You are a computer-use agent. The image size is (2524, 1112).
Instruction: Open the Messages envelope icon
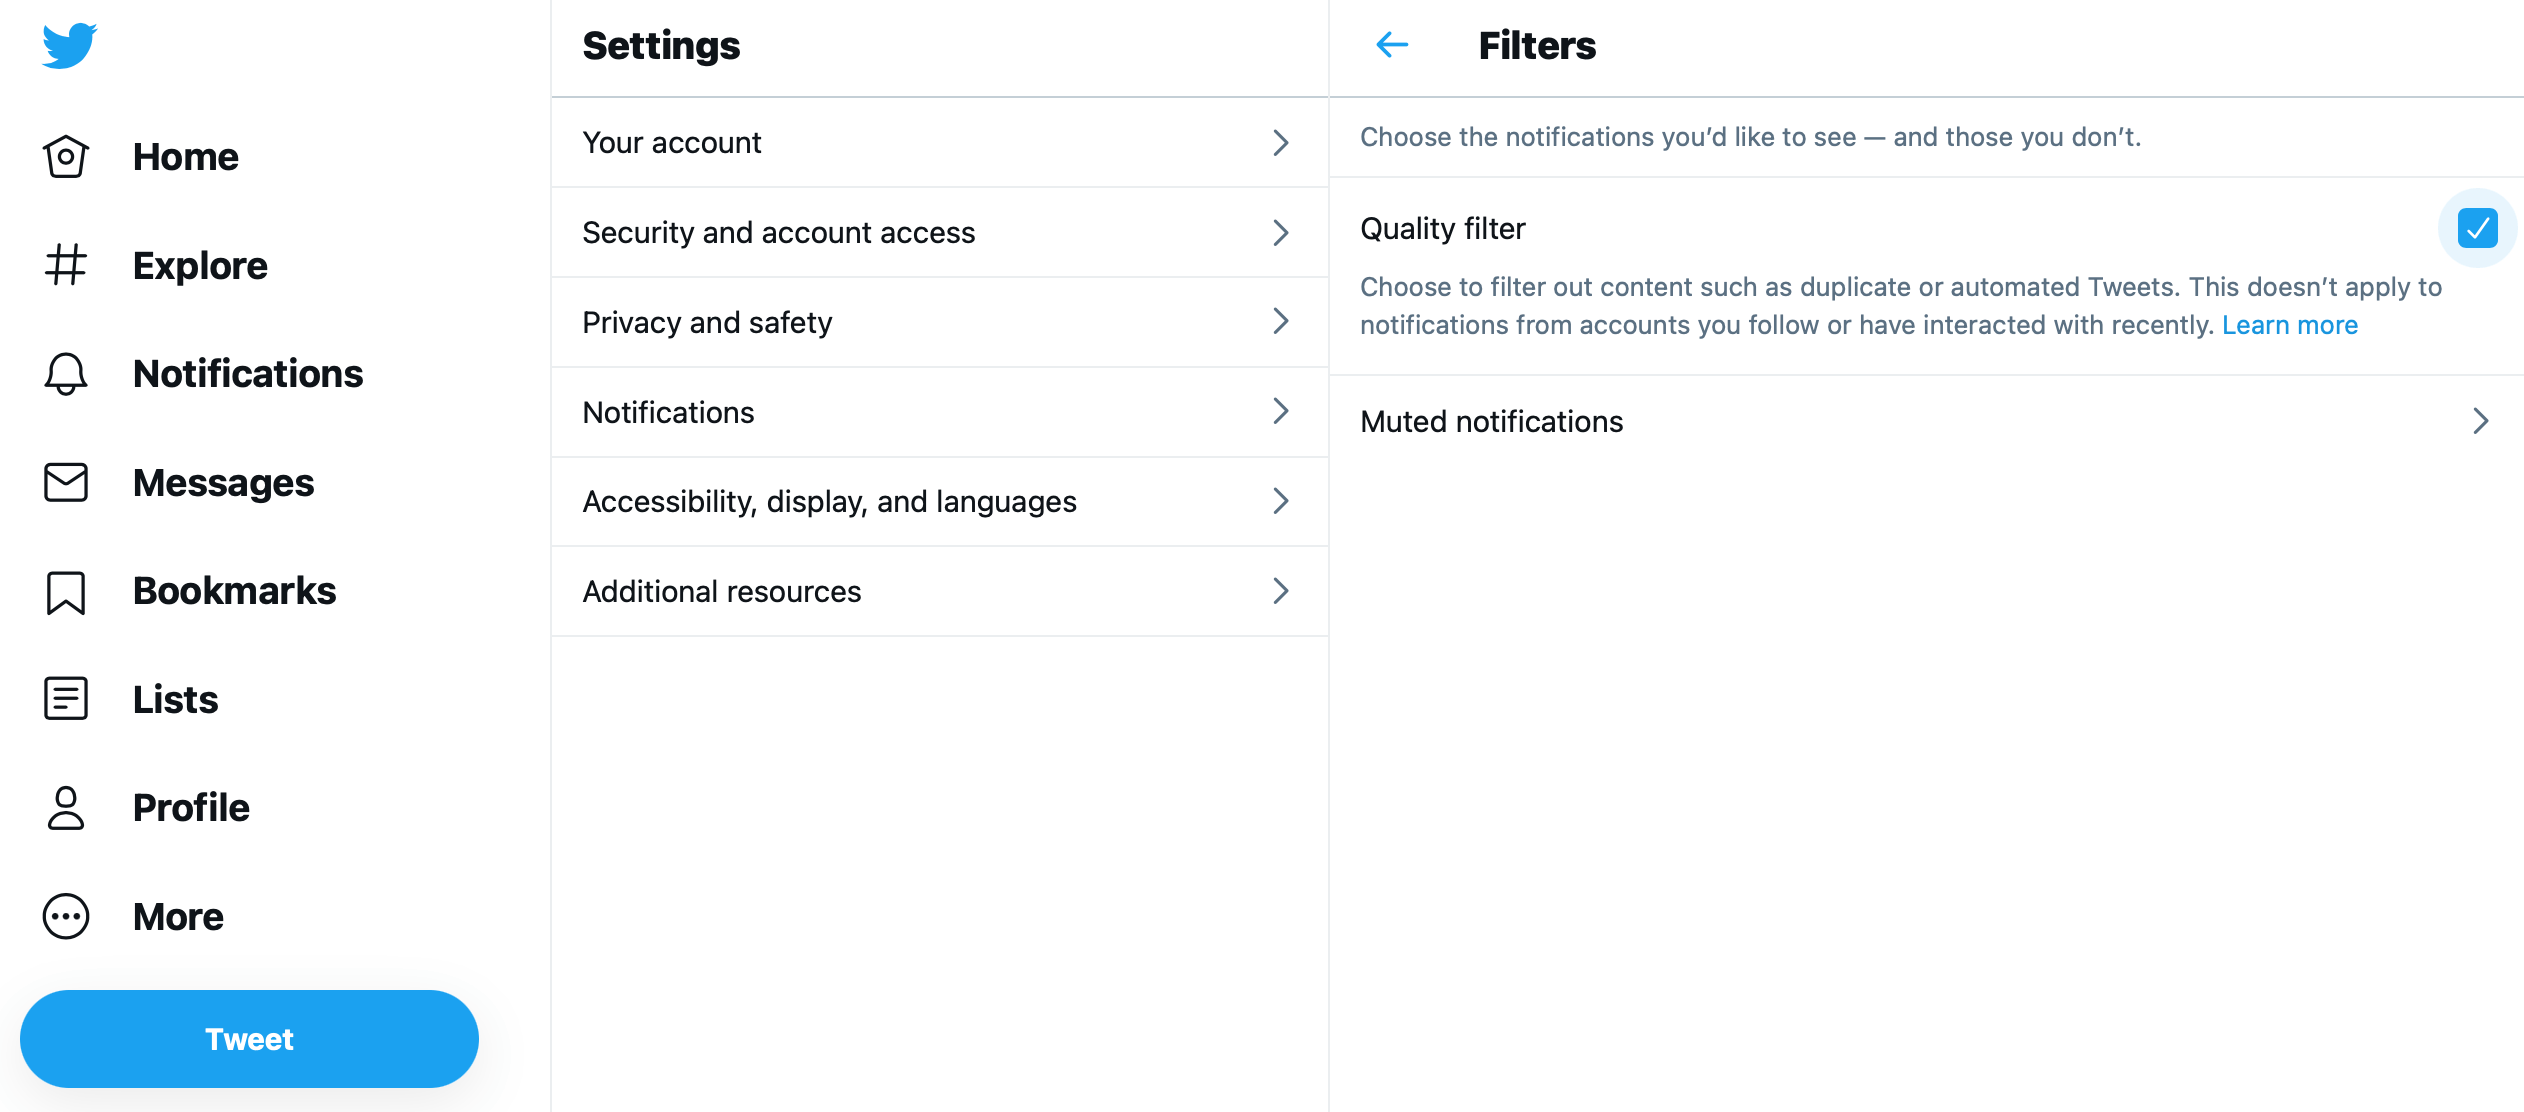(66, 483)
